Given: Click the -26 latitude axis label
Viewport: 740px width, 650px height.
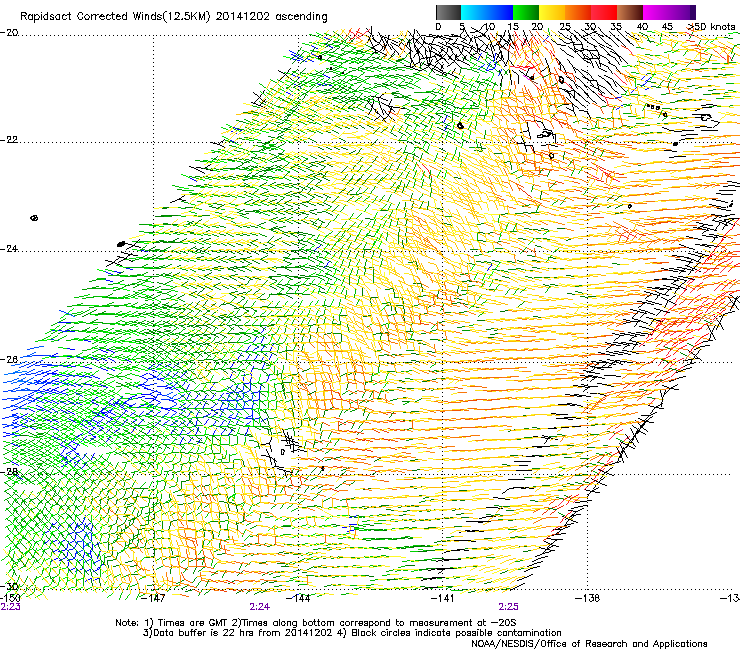Looking at the screenshot, I should [9, 360].
